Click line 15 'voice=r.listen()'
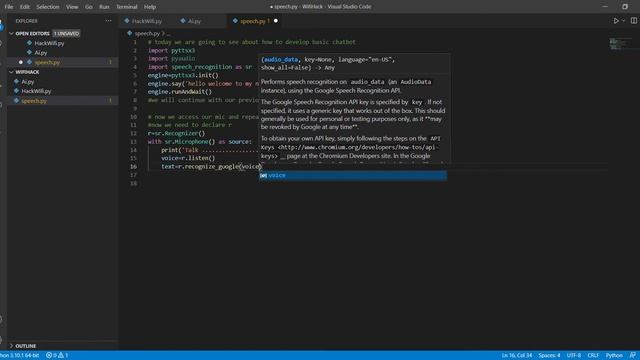 point(188,158)
